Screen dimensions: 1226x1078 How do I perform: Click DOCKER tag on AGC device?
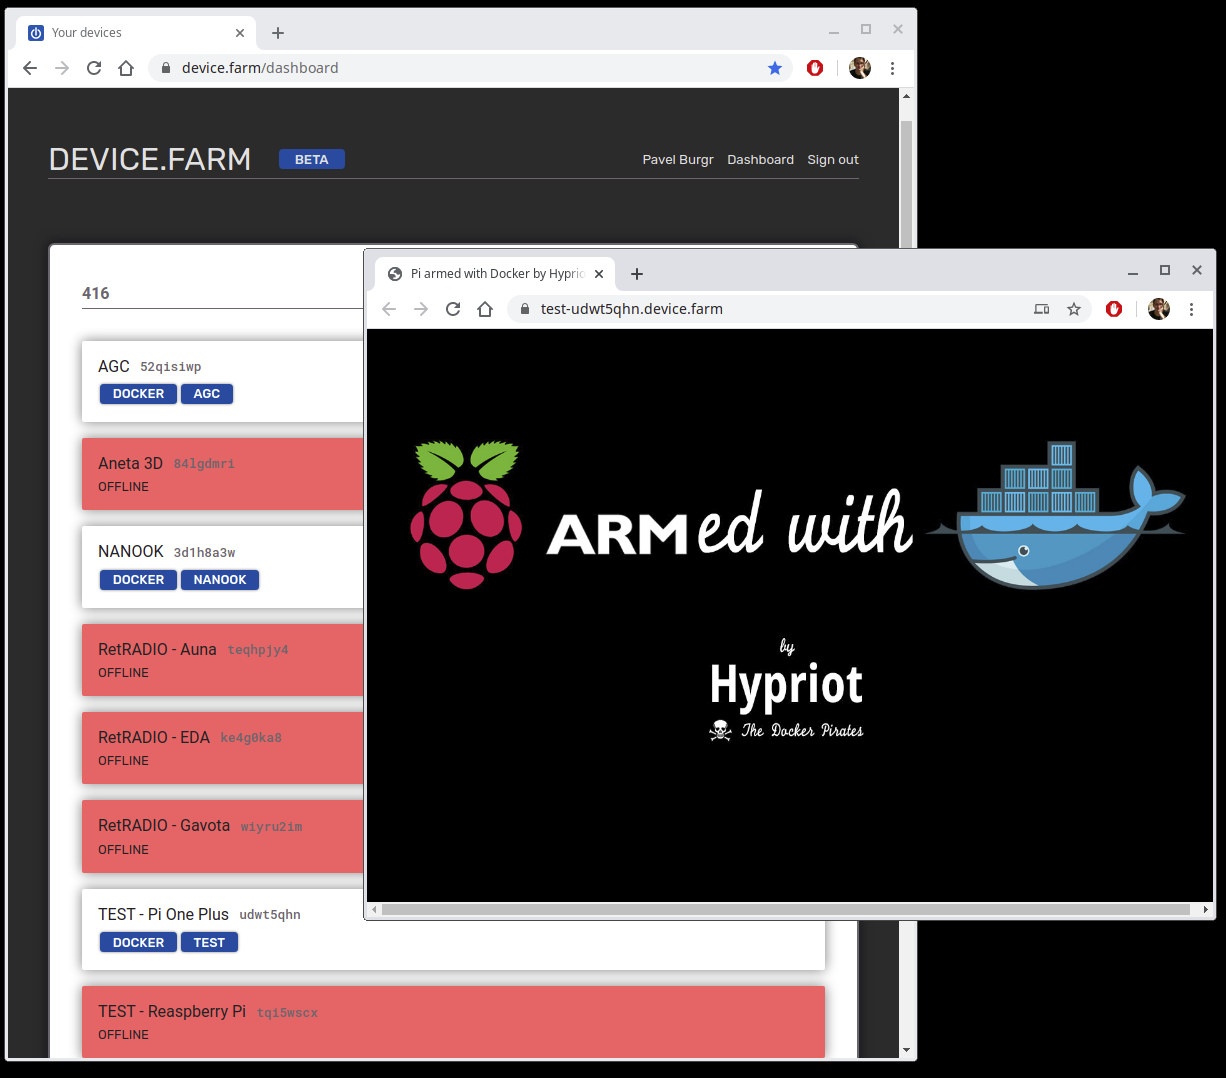tap(138, 394)
